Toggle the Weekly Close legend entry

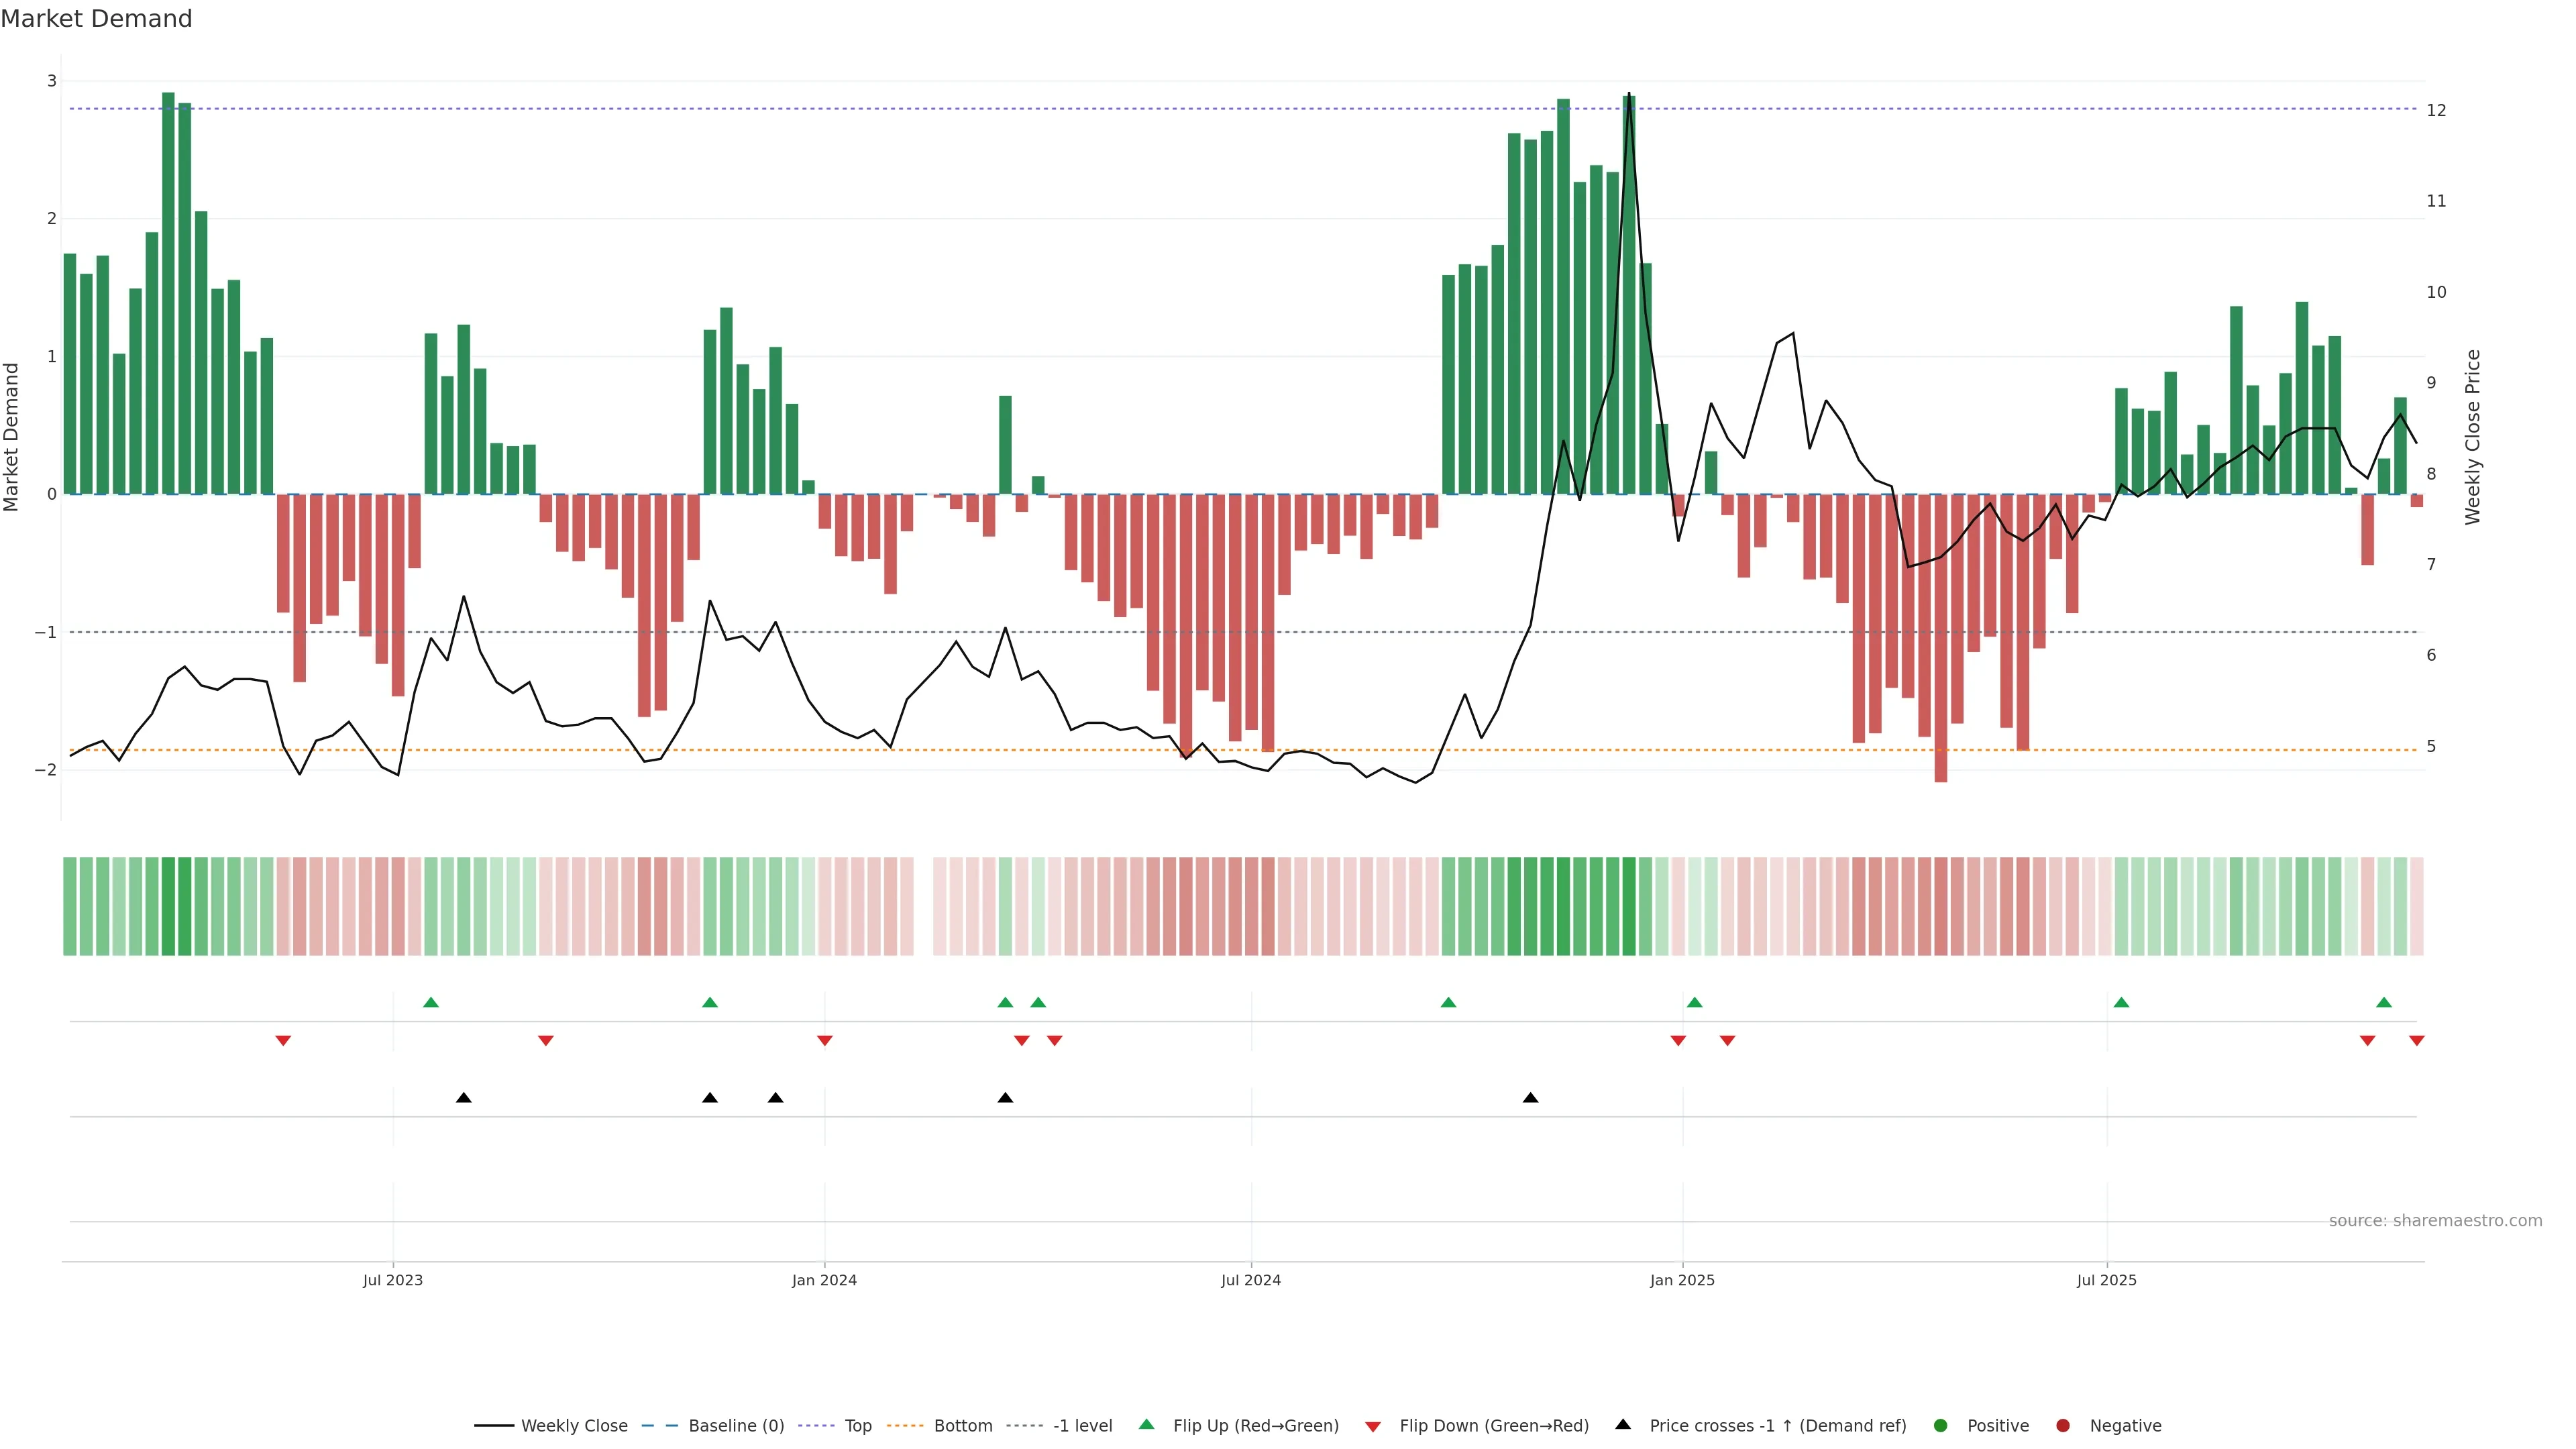pyautogui.click(x=574, y=1426)
